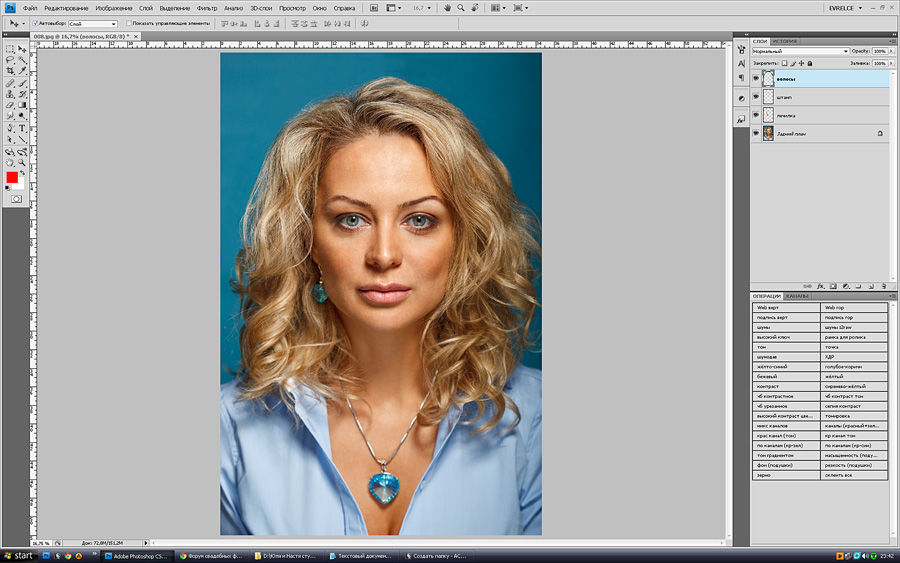
Task: Hide the Задний план layer
Action: coord(755,133)
